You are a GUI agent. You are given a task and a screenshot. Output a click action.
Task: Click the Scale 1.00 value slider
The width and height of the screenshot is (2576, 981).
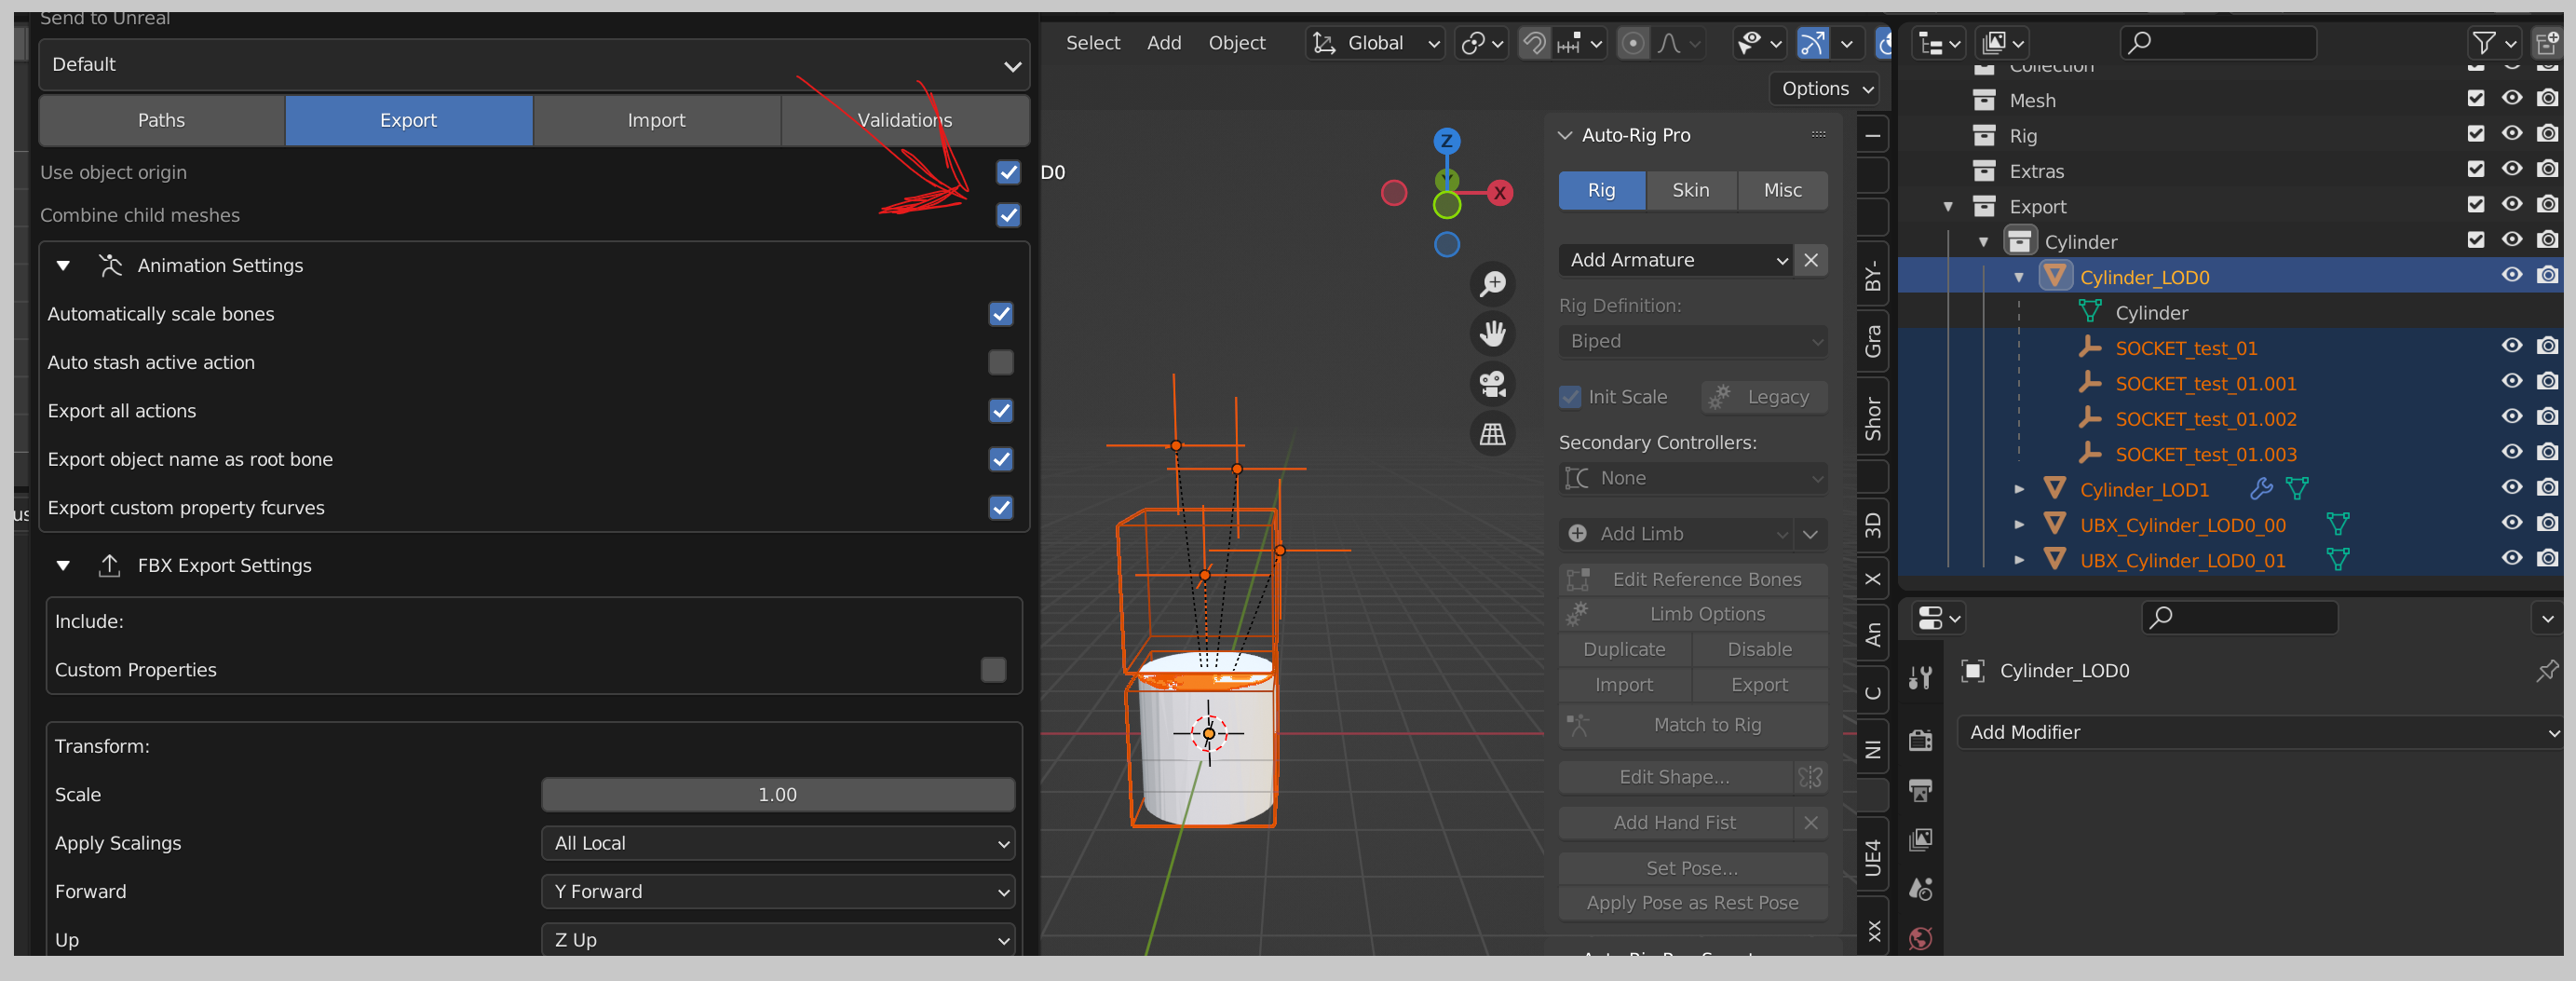pyautogui.click(x=777, y=794)
